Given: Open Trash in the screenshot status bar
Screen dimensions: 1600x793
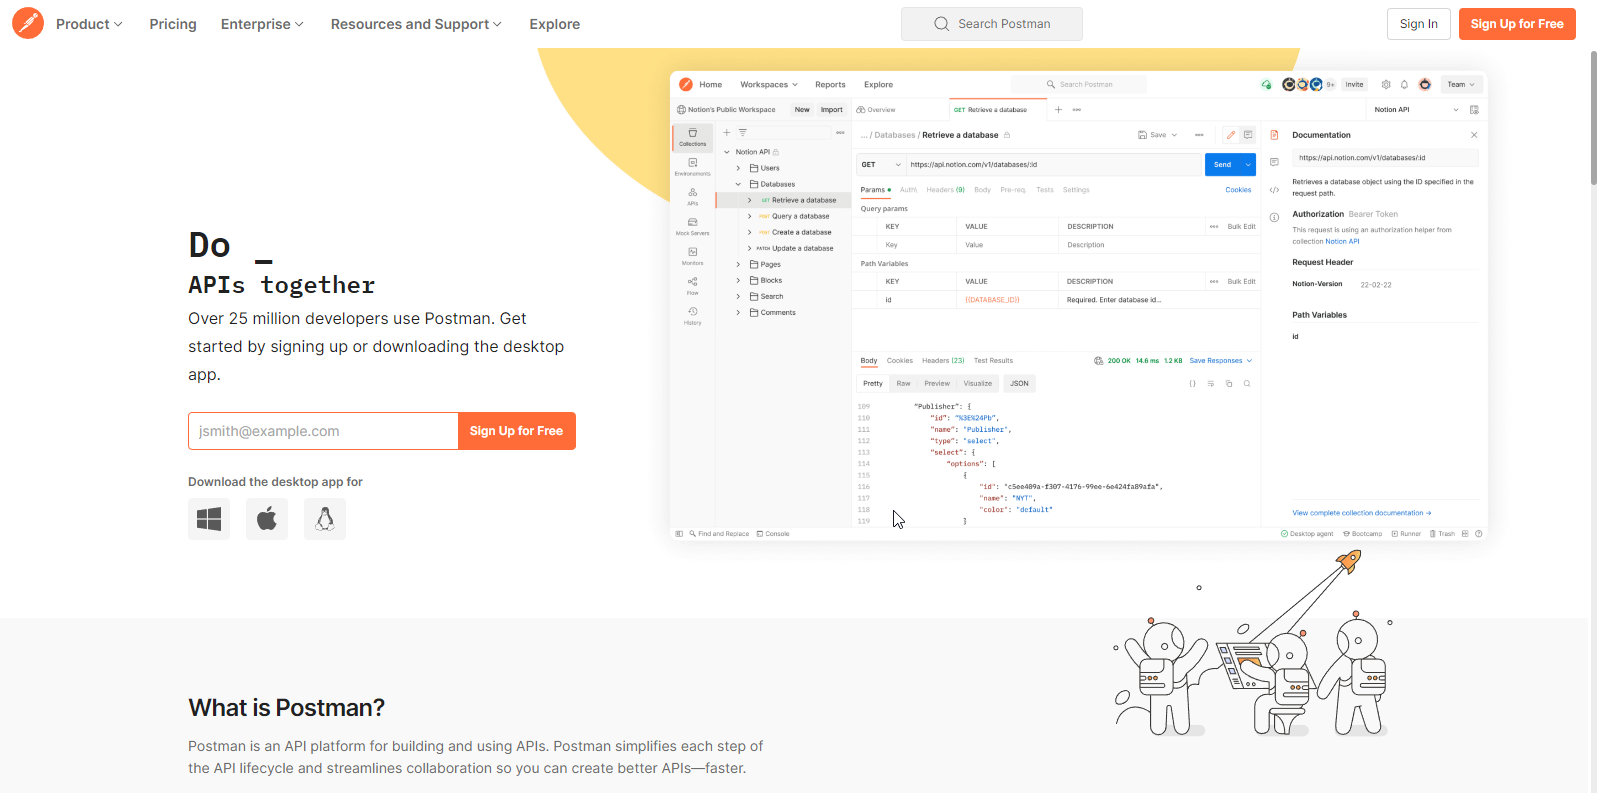Looking at the screenshot, I should coord(1442,534).
